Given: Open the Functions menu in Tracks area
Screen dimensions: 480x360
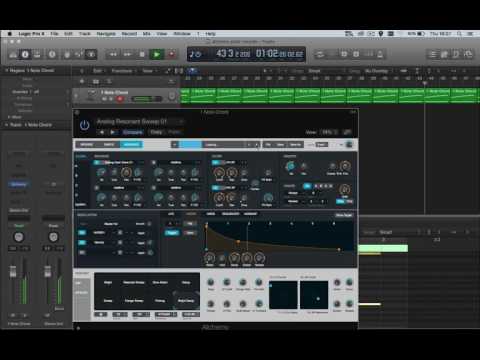Looking at the screenshot, I should tap(123, 71).
